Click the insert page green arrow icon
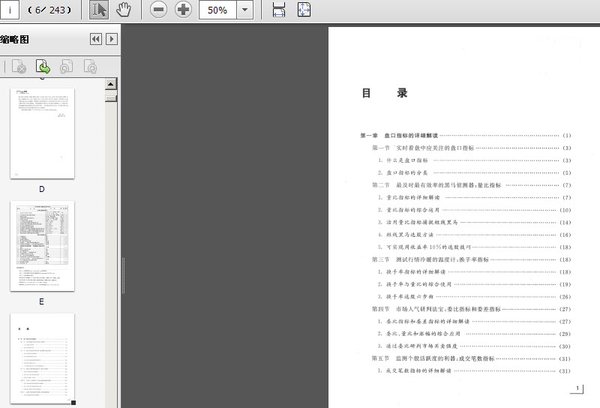The height and width of the screenshot is (408, 600). click(43, 67)
